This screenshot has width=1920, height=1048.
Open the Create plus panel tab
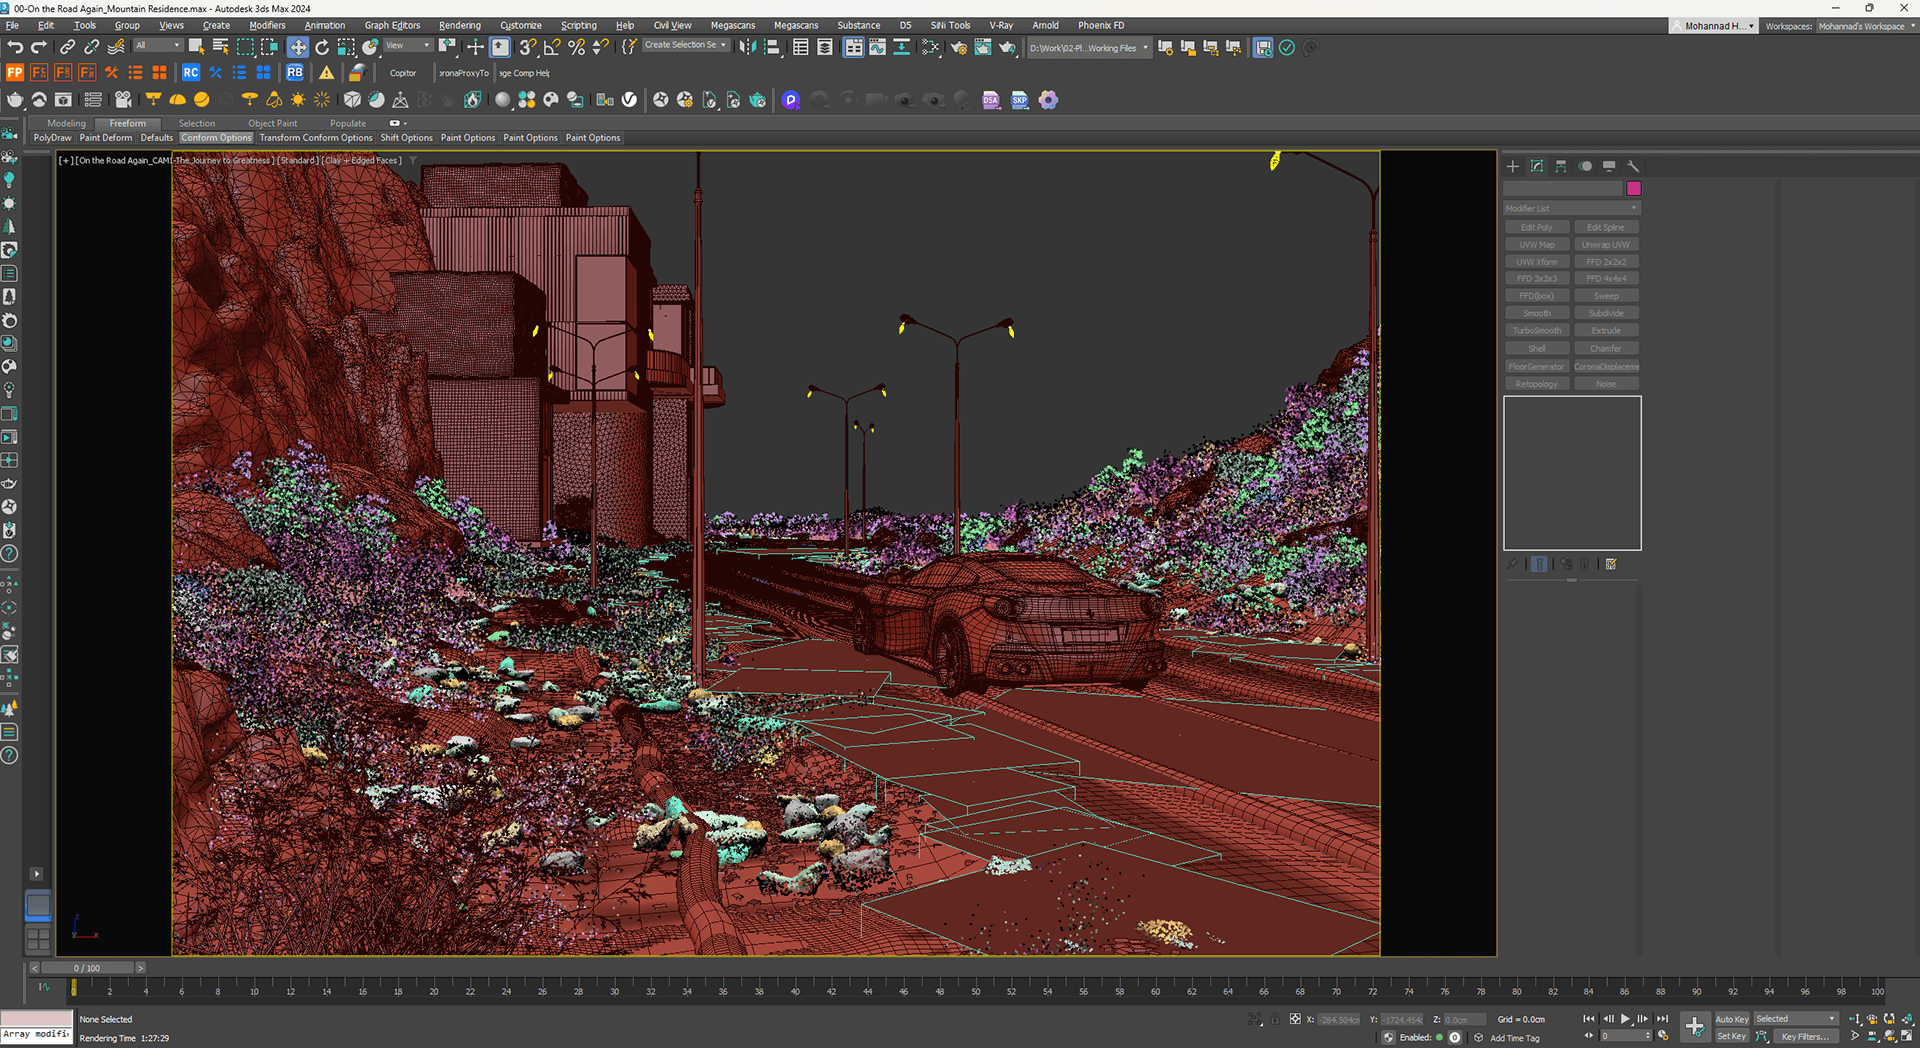1513,166
